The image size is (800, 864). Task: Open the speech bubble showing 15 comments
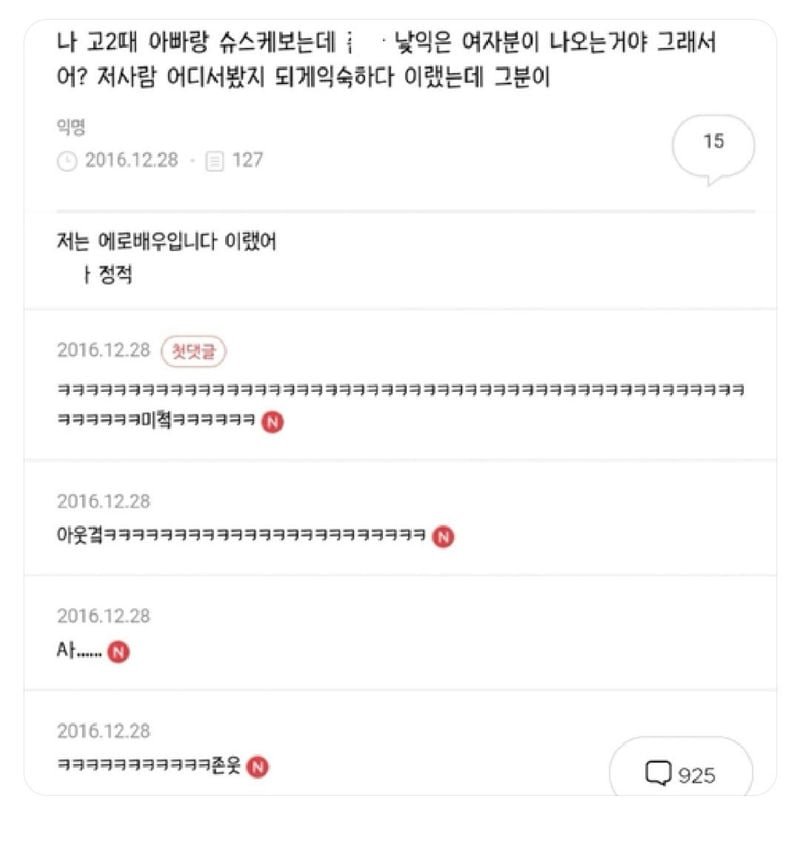[x=713, y=144]
